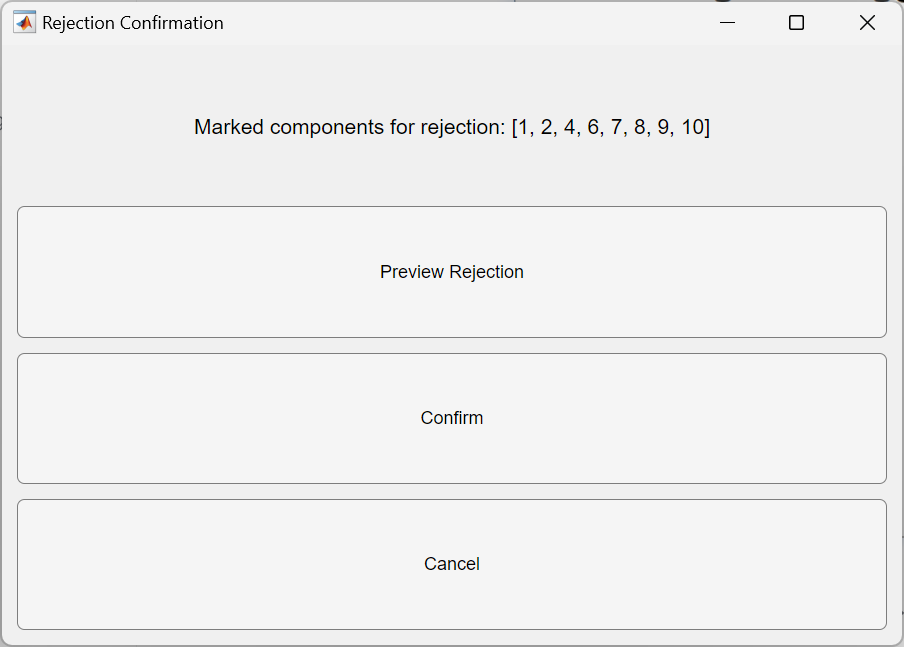Preview the rejection of marked components
The height and width of the screenshot is (647, 904).
coord(452,272)
